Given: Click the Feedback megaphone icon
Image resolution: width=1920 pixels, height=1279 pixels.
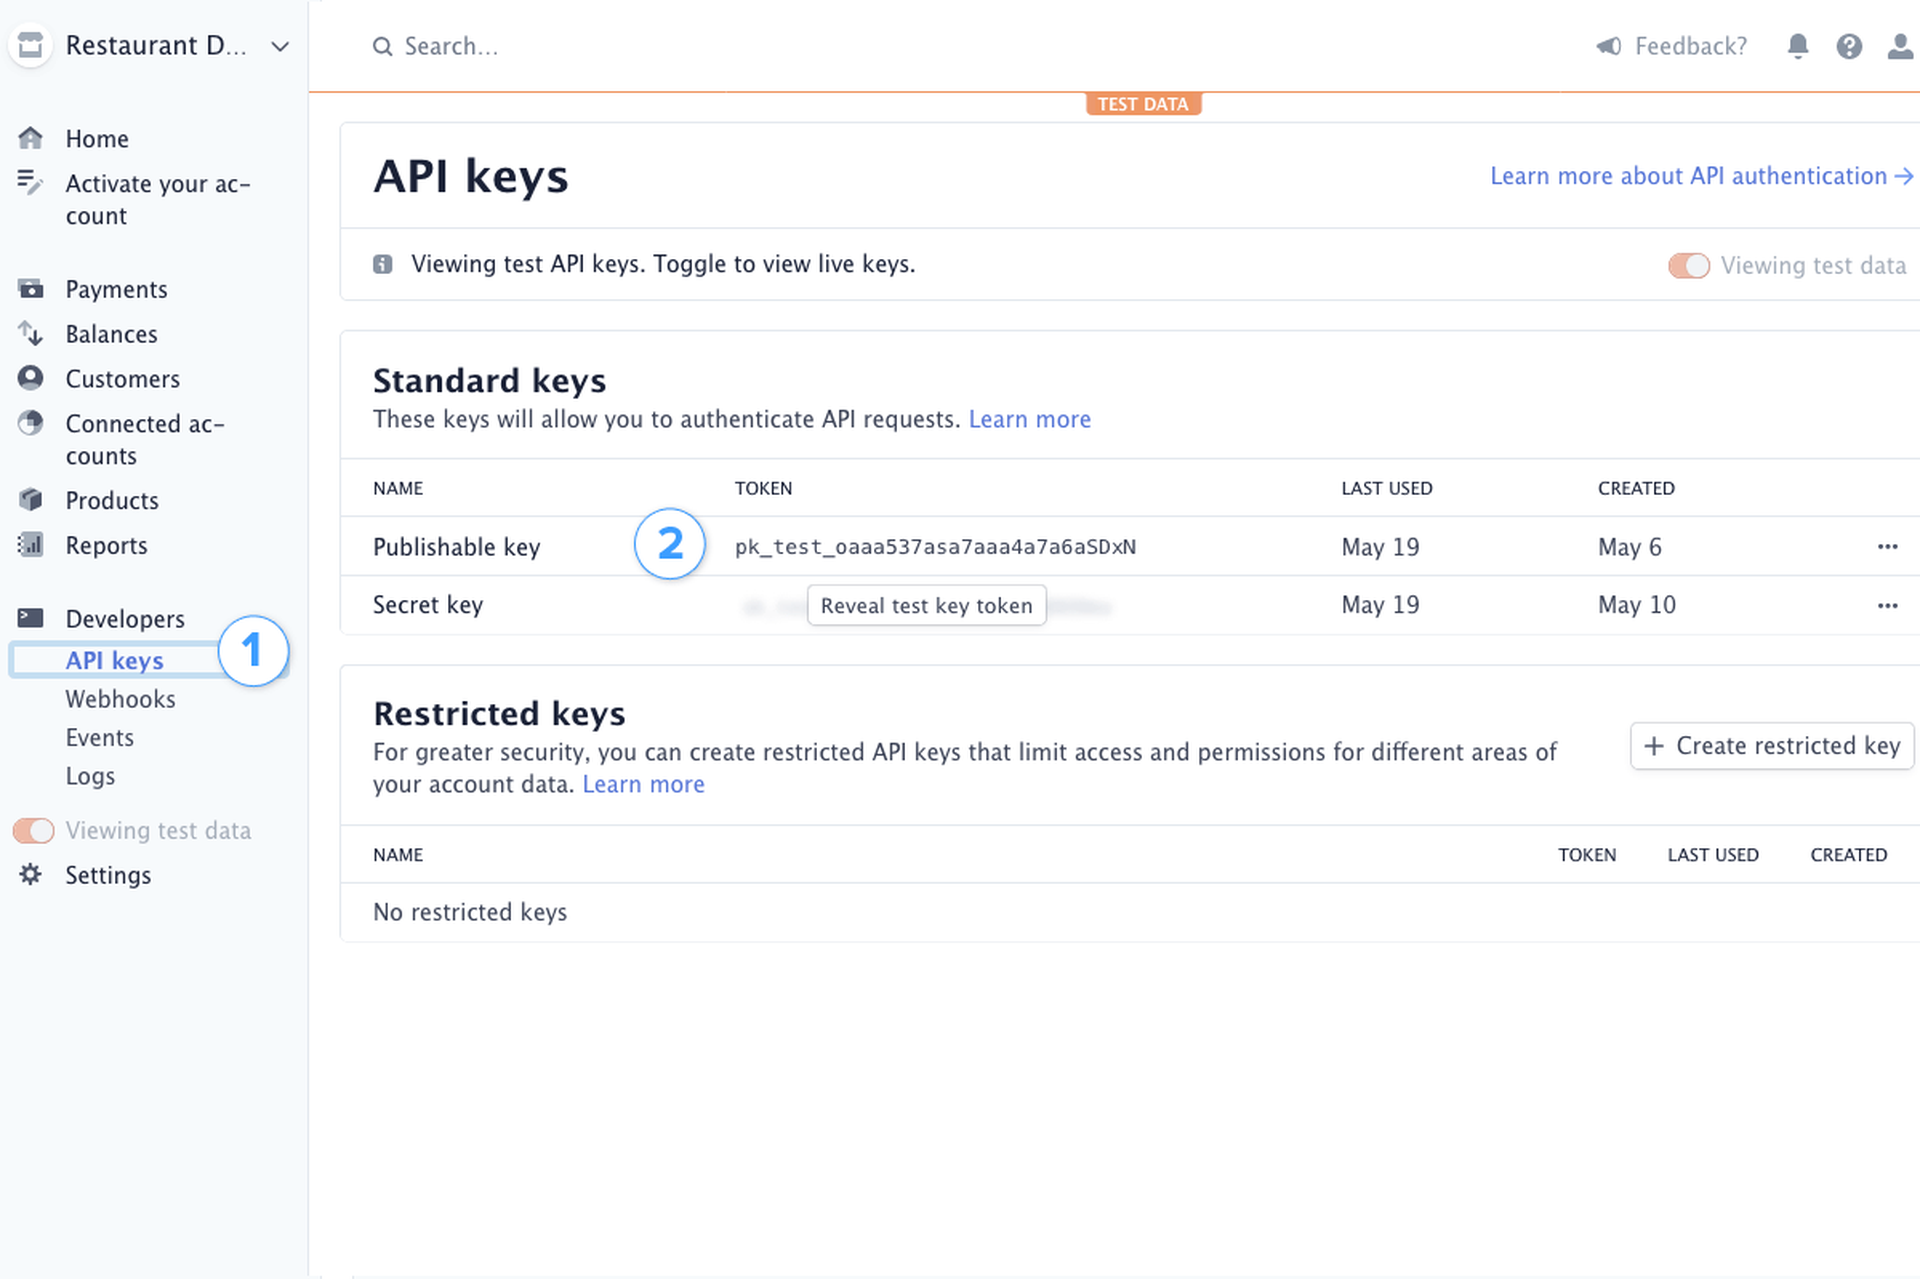Looking at the screenshot, I should [1608, 46].
